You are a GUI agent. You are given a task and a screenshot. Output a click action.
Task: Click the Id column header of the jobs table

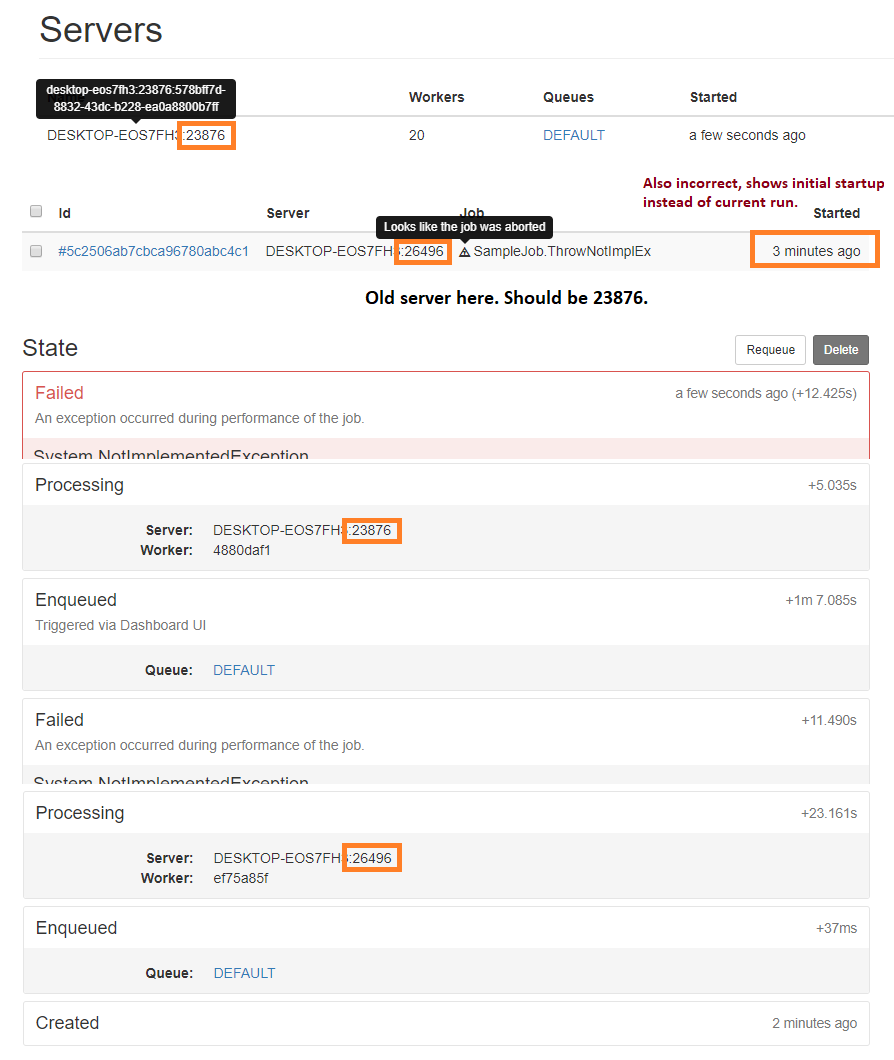tap(64, 213)
